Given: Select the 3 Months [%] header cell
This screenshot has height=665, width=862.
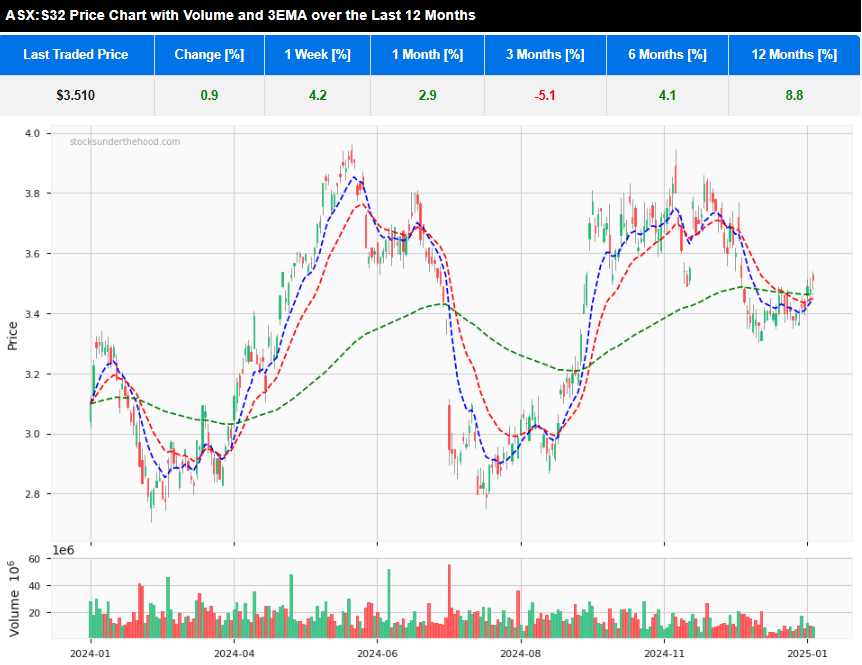Looking at the screenshot, I should (545, 55).
